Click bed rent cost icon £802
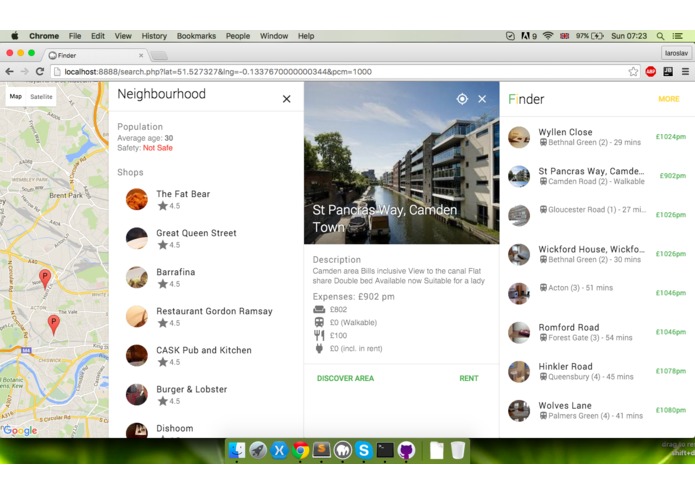Image resolution: width=695 pixels, height=494 pixels. pyautogui.click(x=319, y=309)
